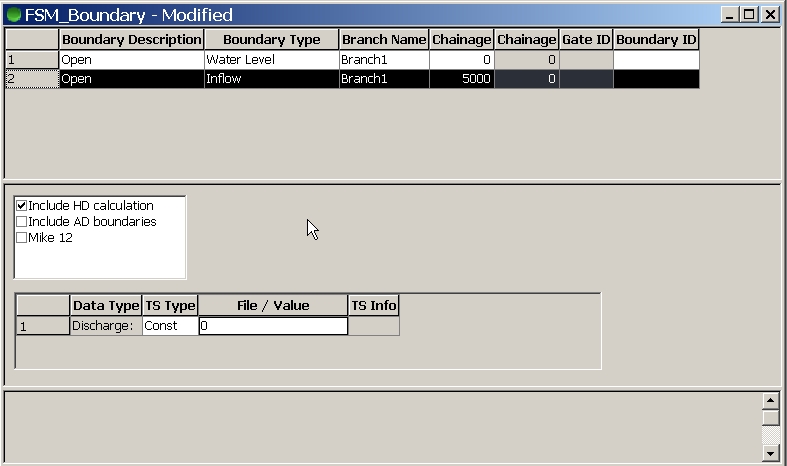
Task: Open Boundary Type cell showing Inflow
Action: (x=271, y=79)
